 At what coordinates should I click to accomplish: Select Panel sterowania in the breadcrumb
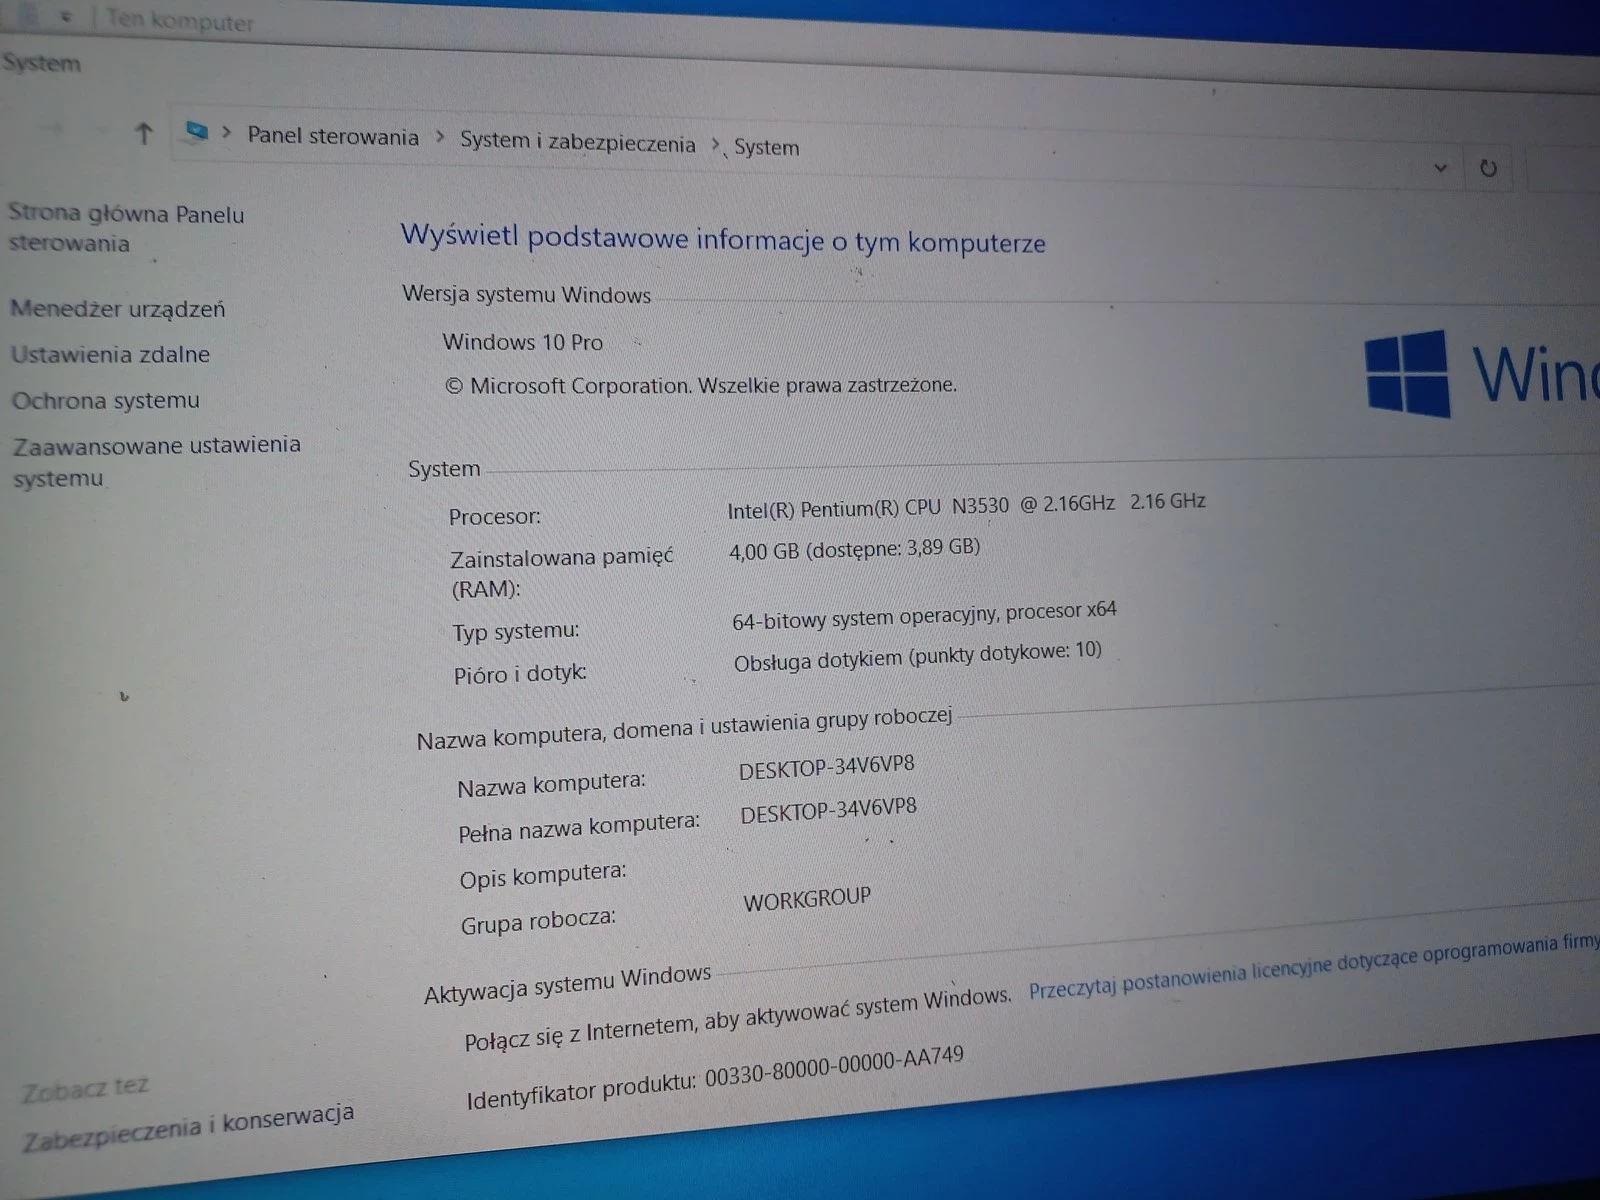pyautogui.click(x=332, y=136)
